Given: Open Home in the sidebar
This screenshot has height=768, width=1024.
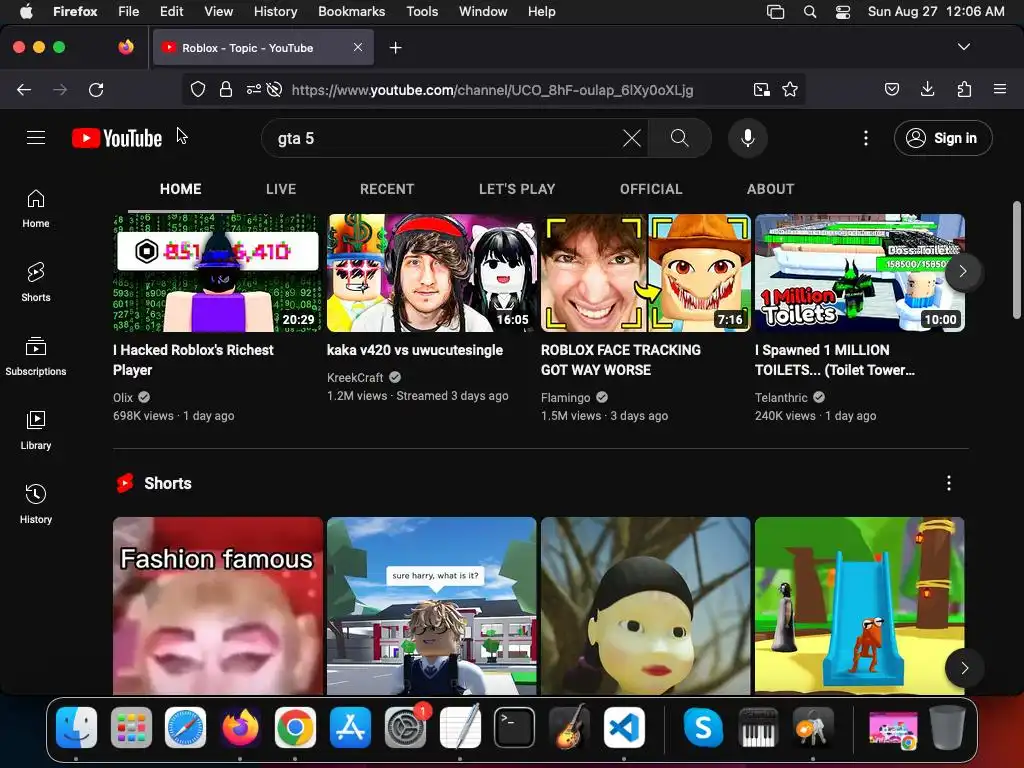Looking at the screenshot, I should pos(36,208).
